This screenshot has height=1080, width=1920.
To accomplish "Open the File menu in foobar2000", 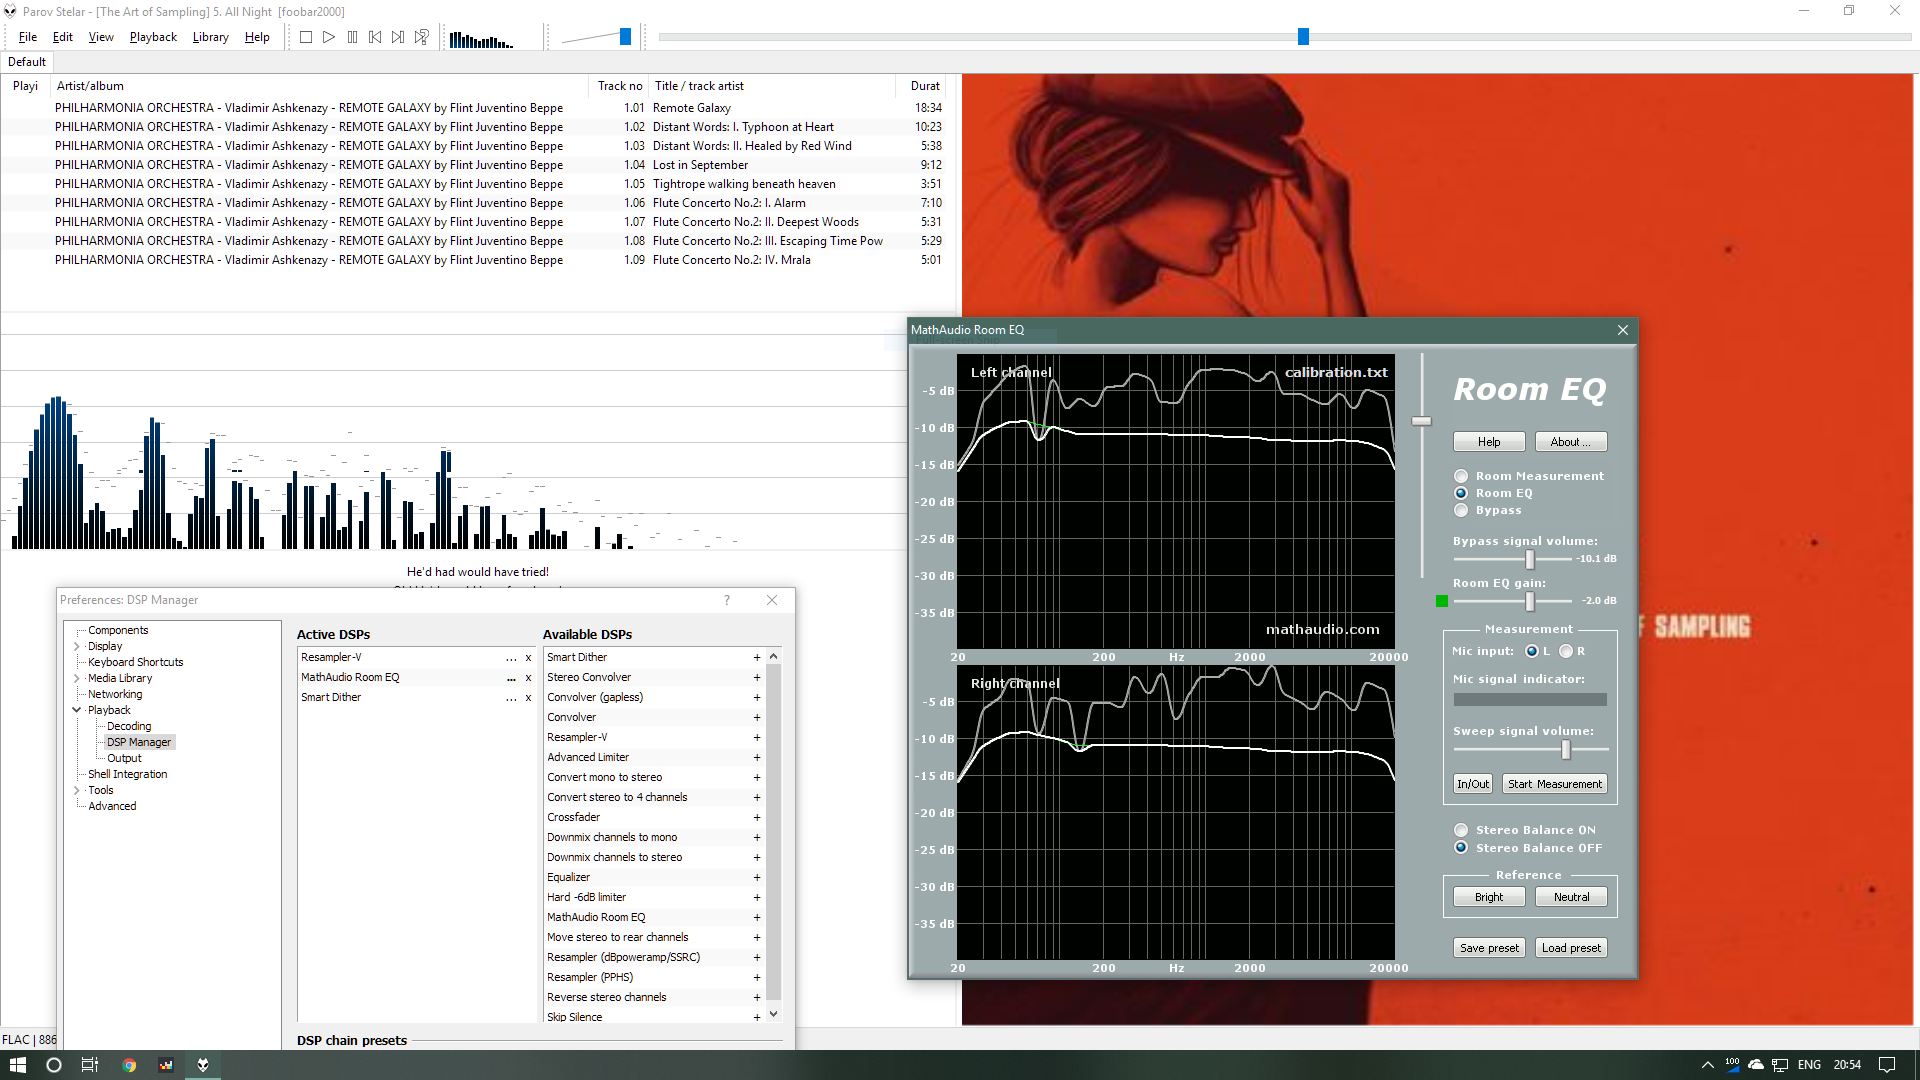I will coord(25,36).
